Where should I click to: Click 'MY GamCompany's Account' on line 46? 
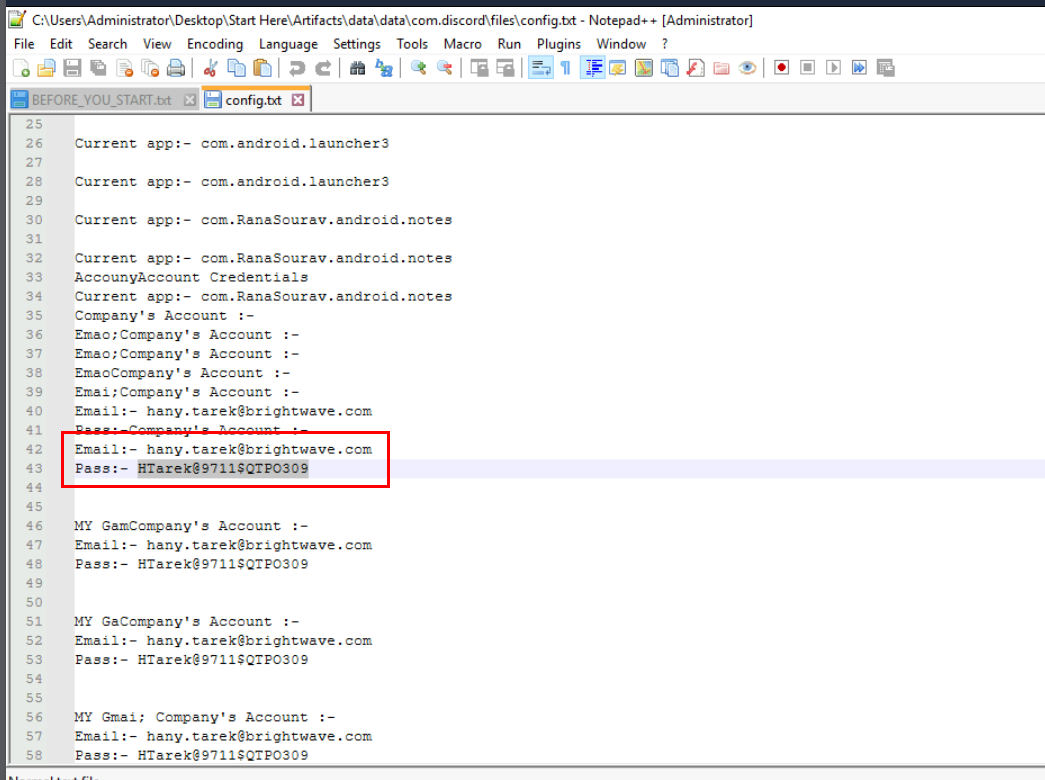[x=177, y=526]
